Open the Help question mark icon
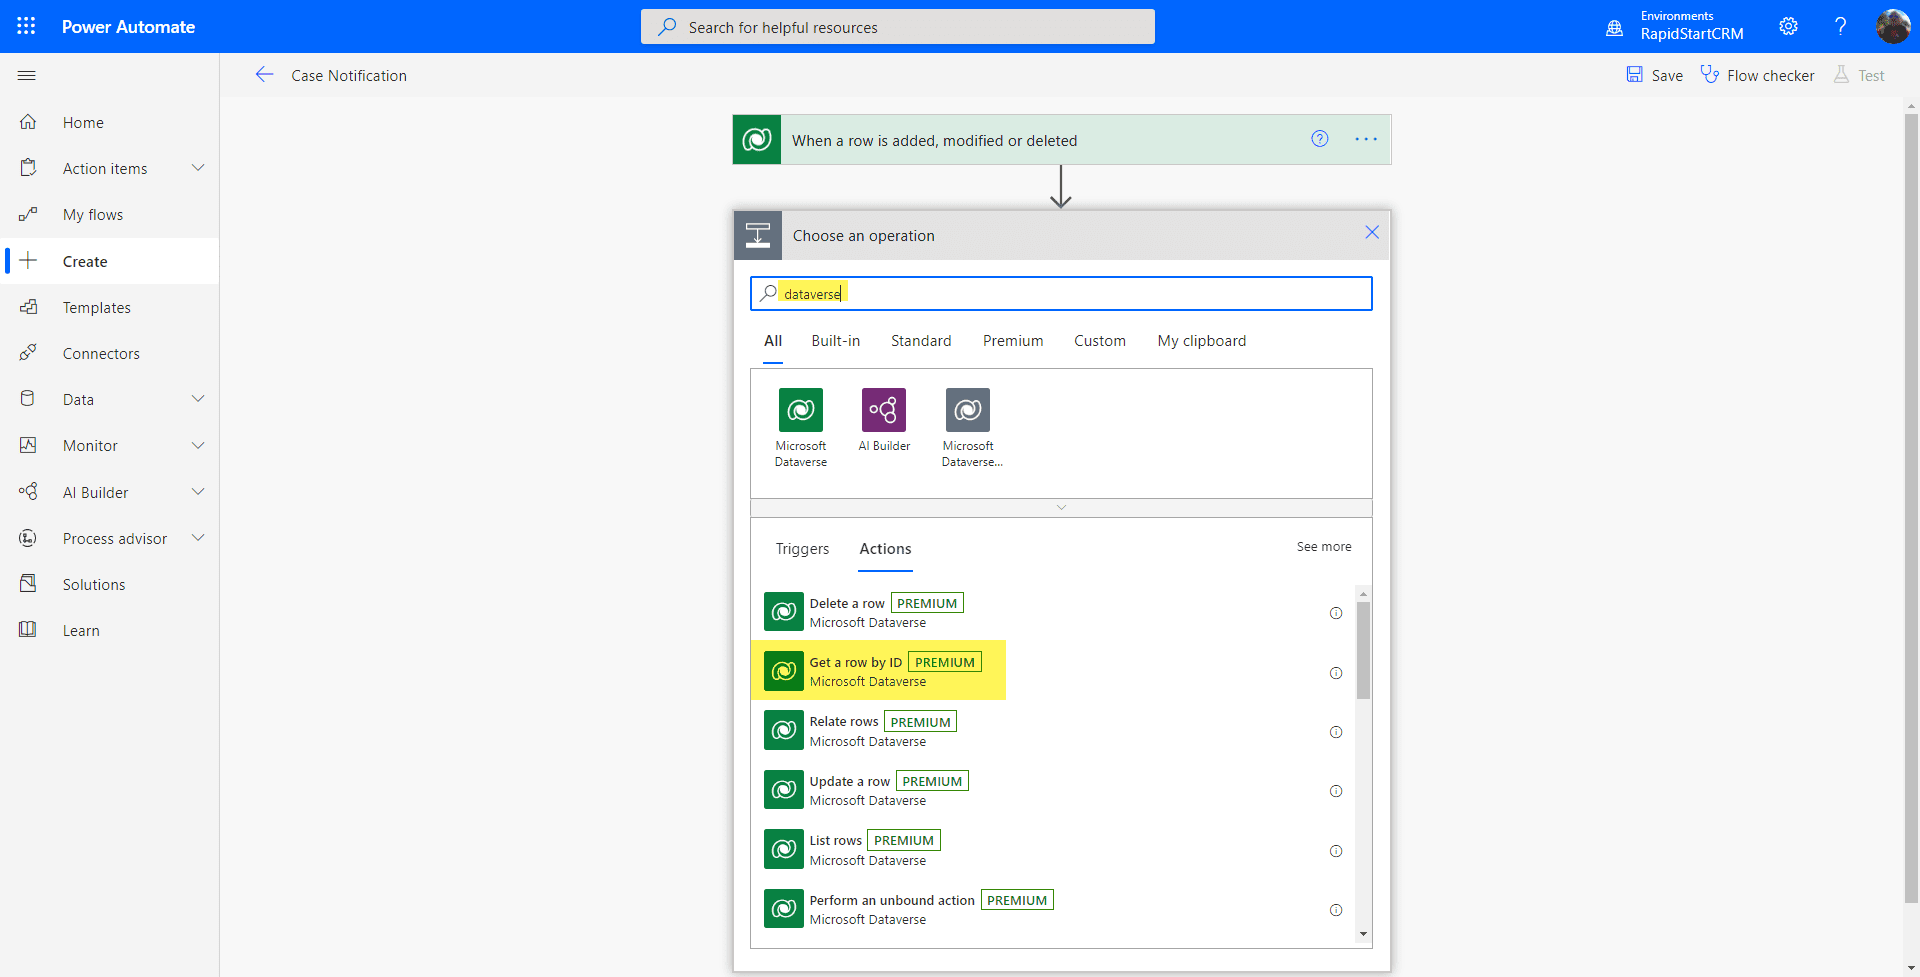Screen dimensions: 1920x977 pyautogui.click(x=1840, y=26)
